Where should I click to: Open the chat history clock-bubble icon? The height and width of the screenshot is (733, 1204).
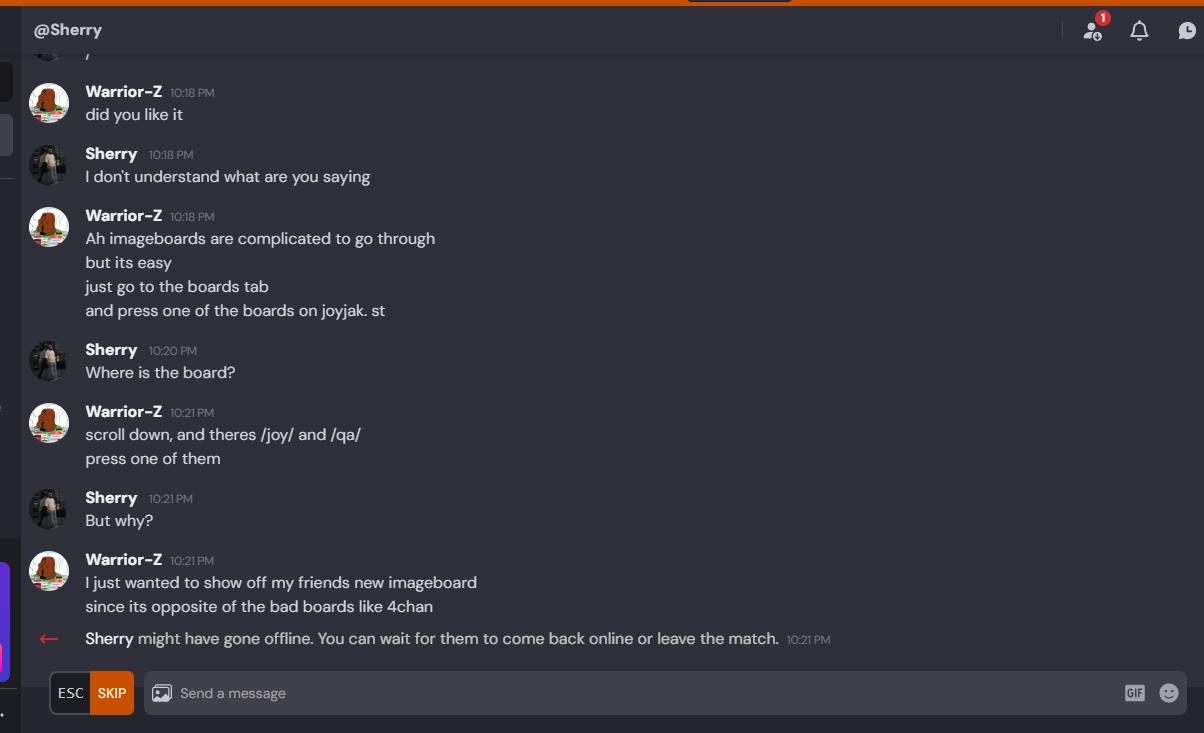[x=1186, y=31]
